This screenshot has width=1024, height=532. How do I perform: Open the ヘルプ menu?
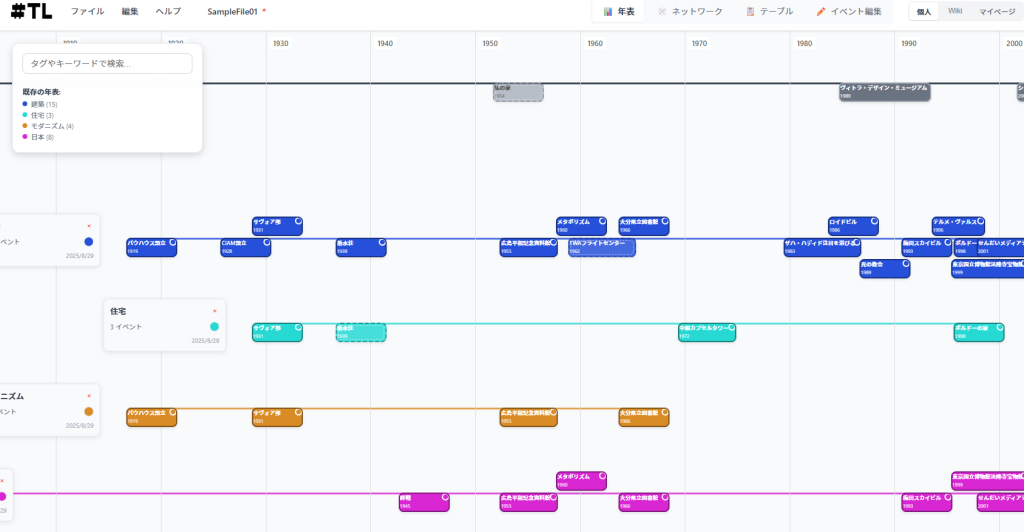pyautogui.click(x=168, y=12)
